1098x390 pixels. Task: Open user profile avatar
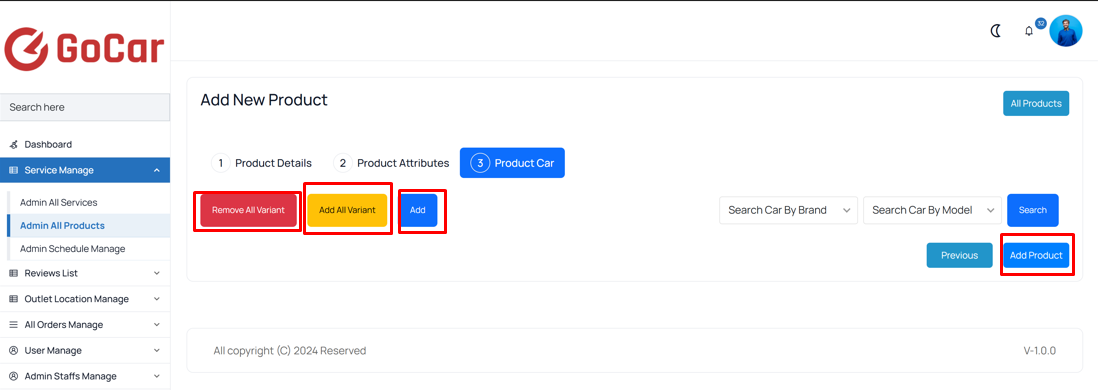tap(1066, 31)
